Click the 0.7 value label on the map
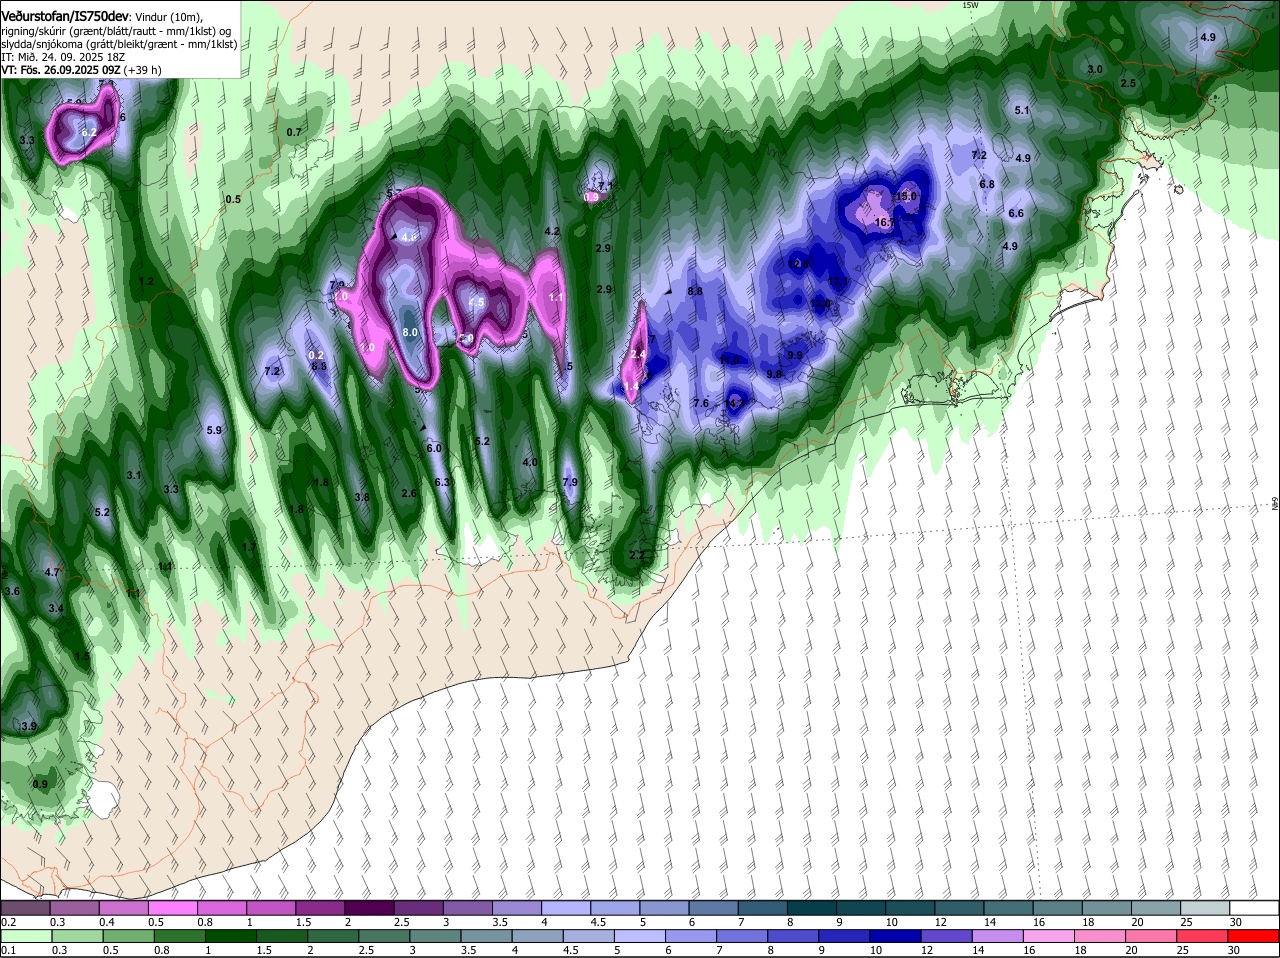The image size is (1280, 958). 294,132
